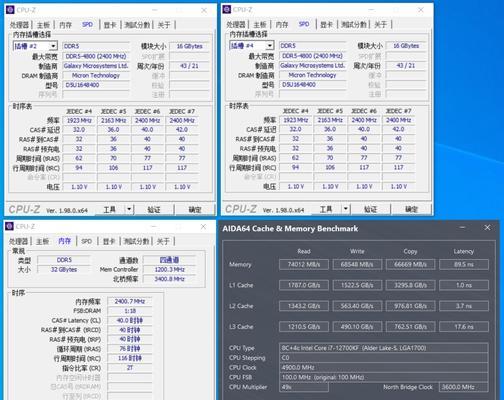Click the 验证 button in slot #2 window

pyautogui.click(x=154, y=210)
